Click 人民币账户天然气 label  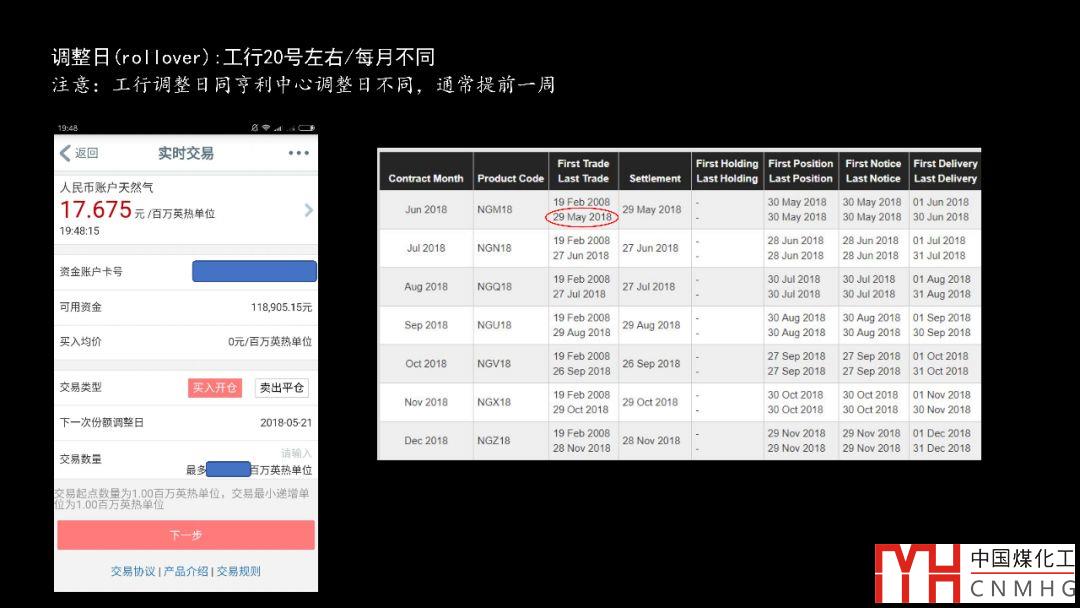coord(106,187)
